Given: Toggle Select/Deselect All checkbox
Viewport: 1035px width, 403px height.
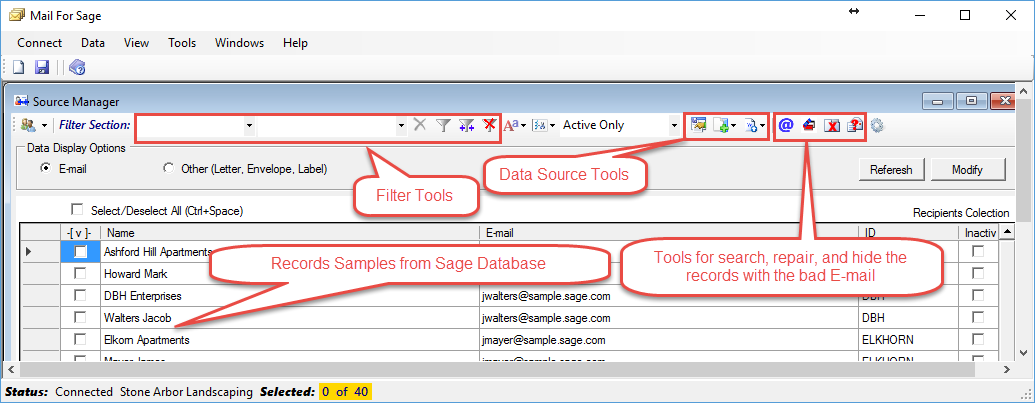Looking at the screenshot, I should coord(77,210).
